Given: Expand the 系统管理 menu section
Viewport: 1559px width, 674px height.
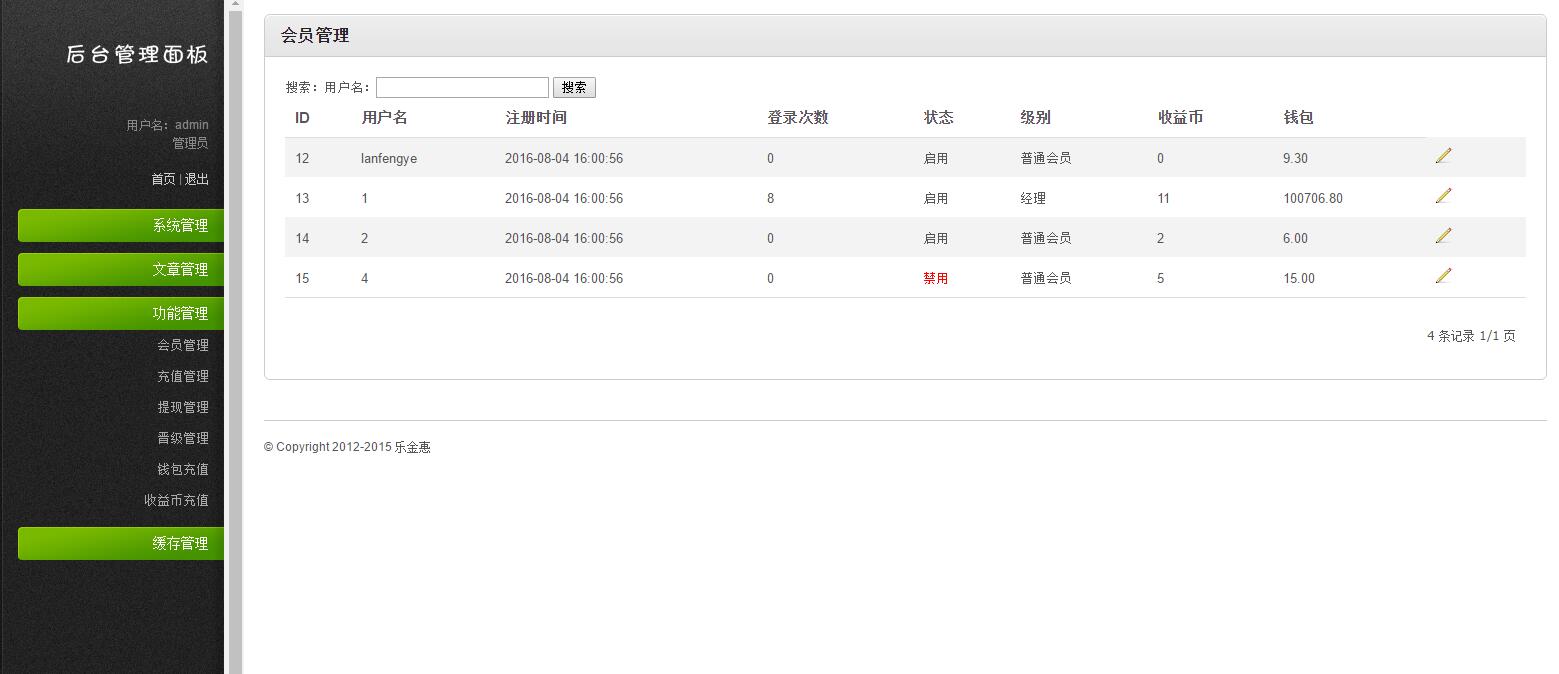Looking at the screenshot, I should tap(121, 226).
